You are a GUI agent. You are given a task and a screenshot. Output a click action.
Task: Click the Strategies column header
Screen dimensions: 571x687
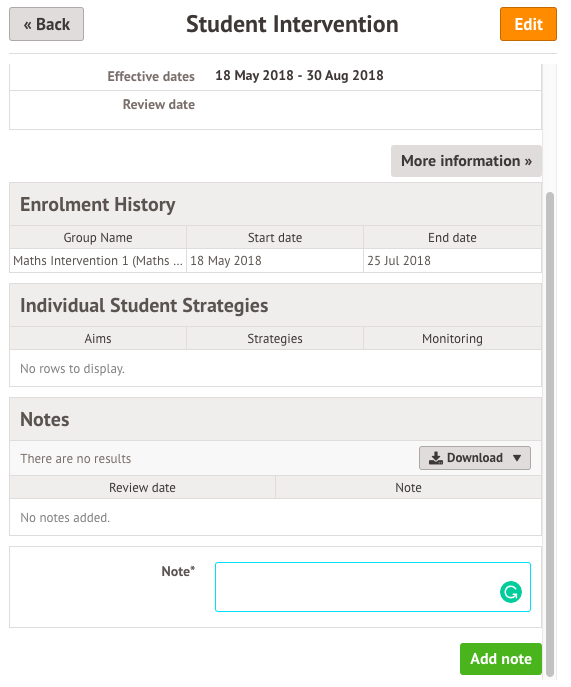275,339
